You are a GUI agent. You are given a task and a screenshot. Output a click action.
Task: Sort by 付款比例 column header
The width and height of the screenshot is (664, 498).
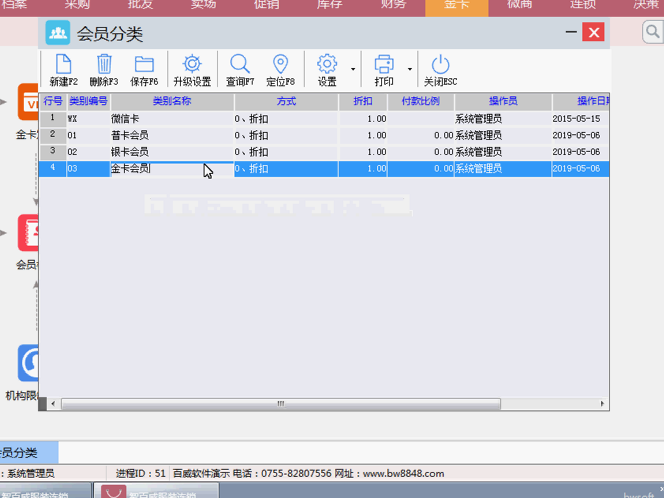click(421, 101)
